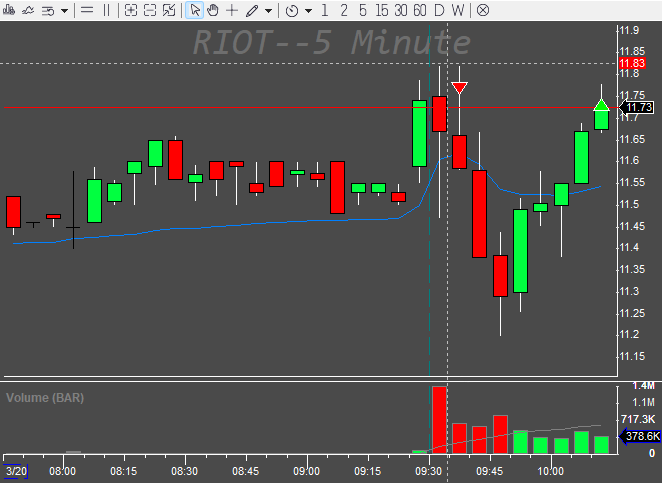Switch to the Weekly (W) timeframe
Image resolution: width=662 pixels, height=483 pixels.
(x=458, y=10)
